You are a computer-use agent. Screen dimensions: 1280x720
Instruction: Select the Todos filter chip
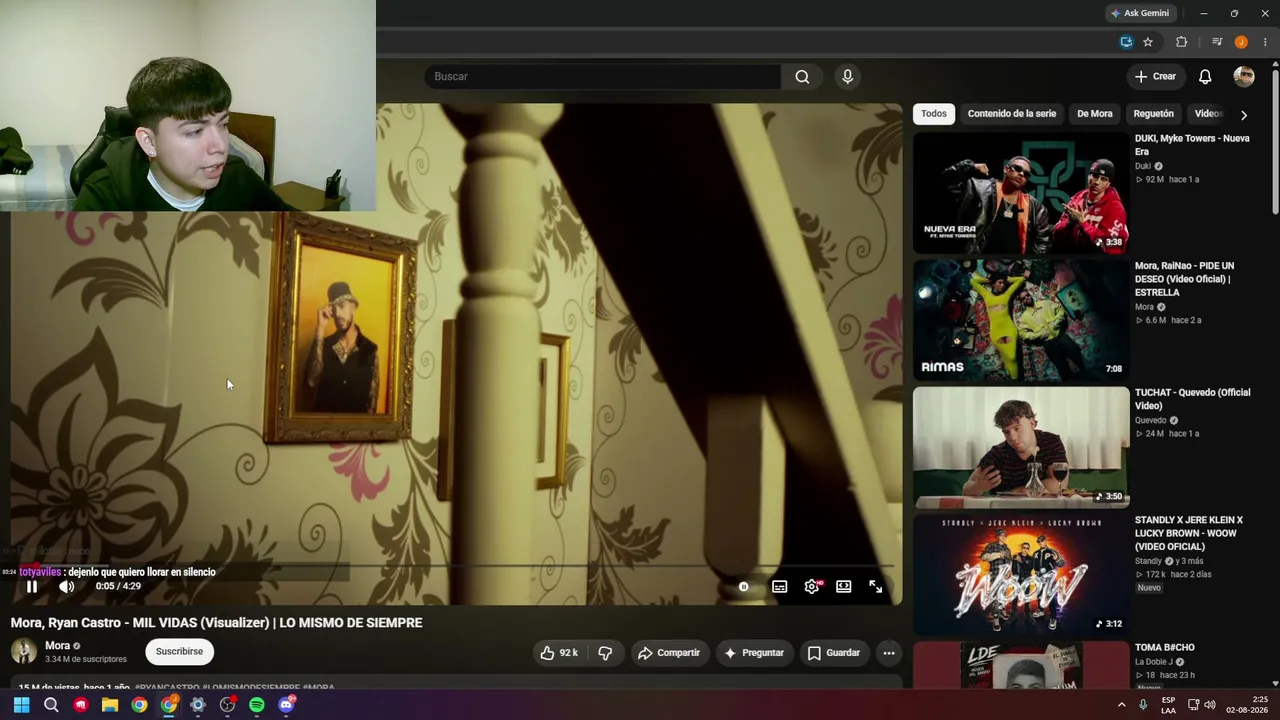(x=934, y=114)
